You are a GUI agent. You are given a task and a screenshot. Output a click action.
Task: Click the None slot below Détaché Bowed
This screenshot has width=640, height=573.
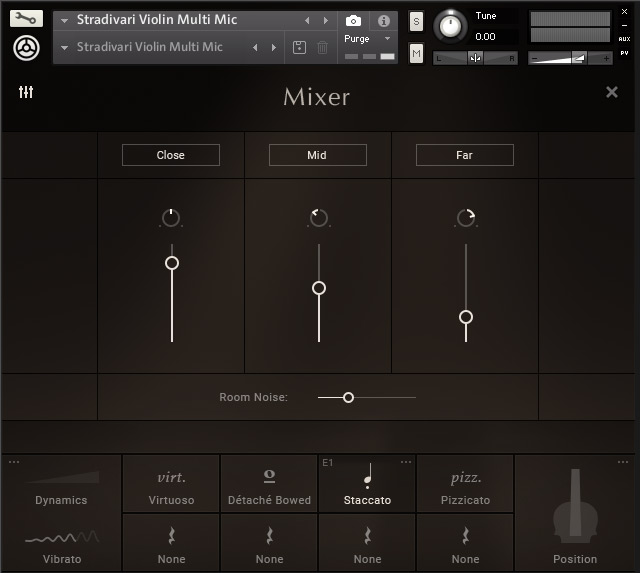[269, 543]
